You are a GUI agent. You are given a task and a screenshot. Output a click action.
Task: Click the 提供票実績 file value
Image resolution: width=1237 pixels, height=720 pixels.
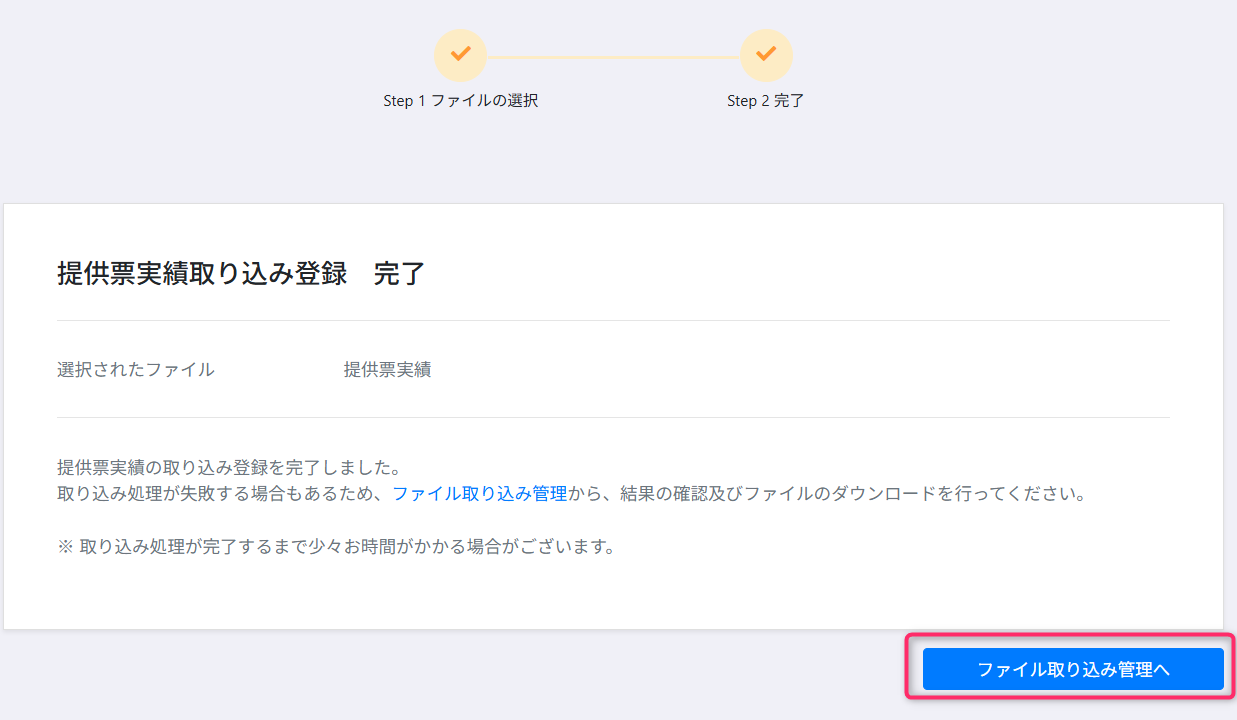[x=388, y=369]
